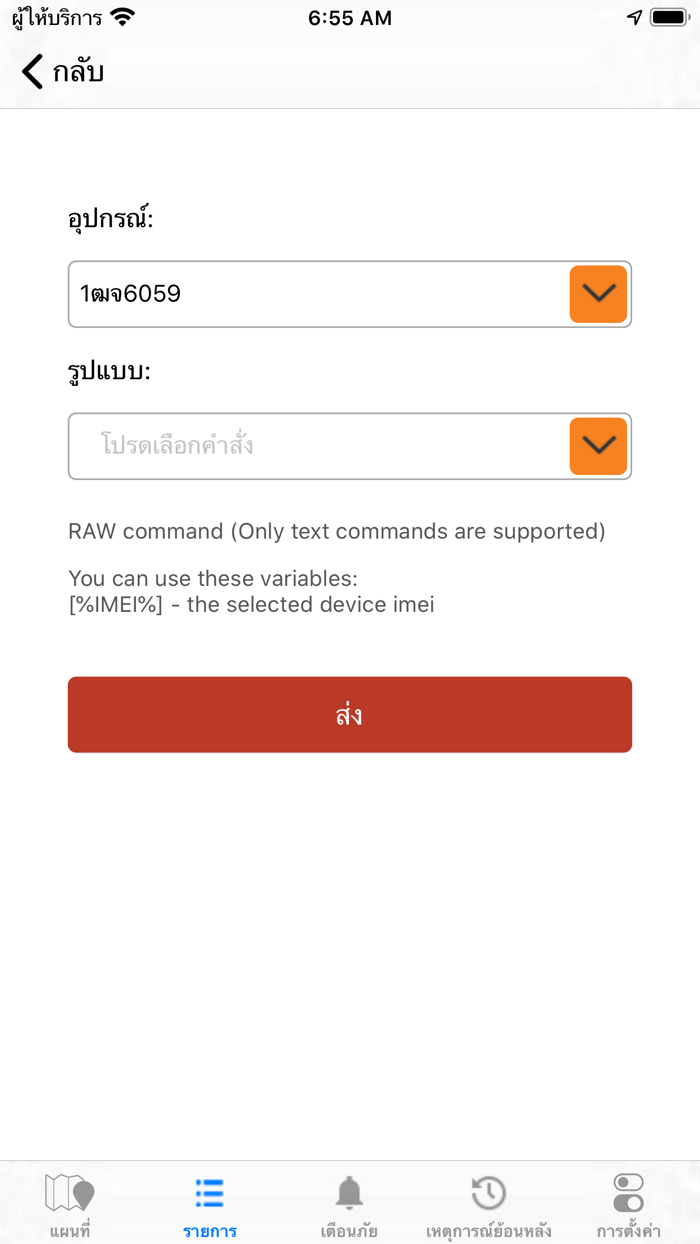Tap the กลับ back label
Viewport: 700px width, 1244px height.
tap(77, 72)
